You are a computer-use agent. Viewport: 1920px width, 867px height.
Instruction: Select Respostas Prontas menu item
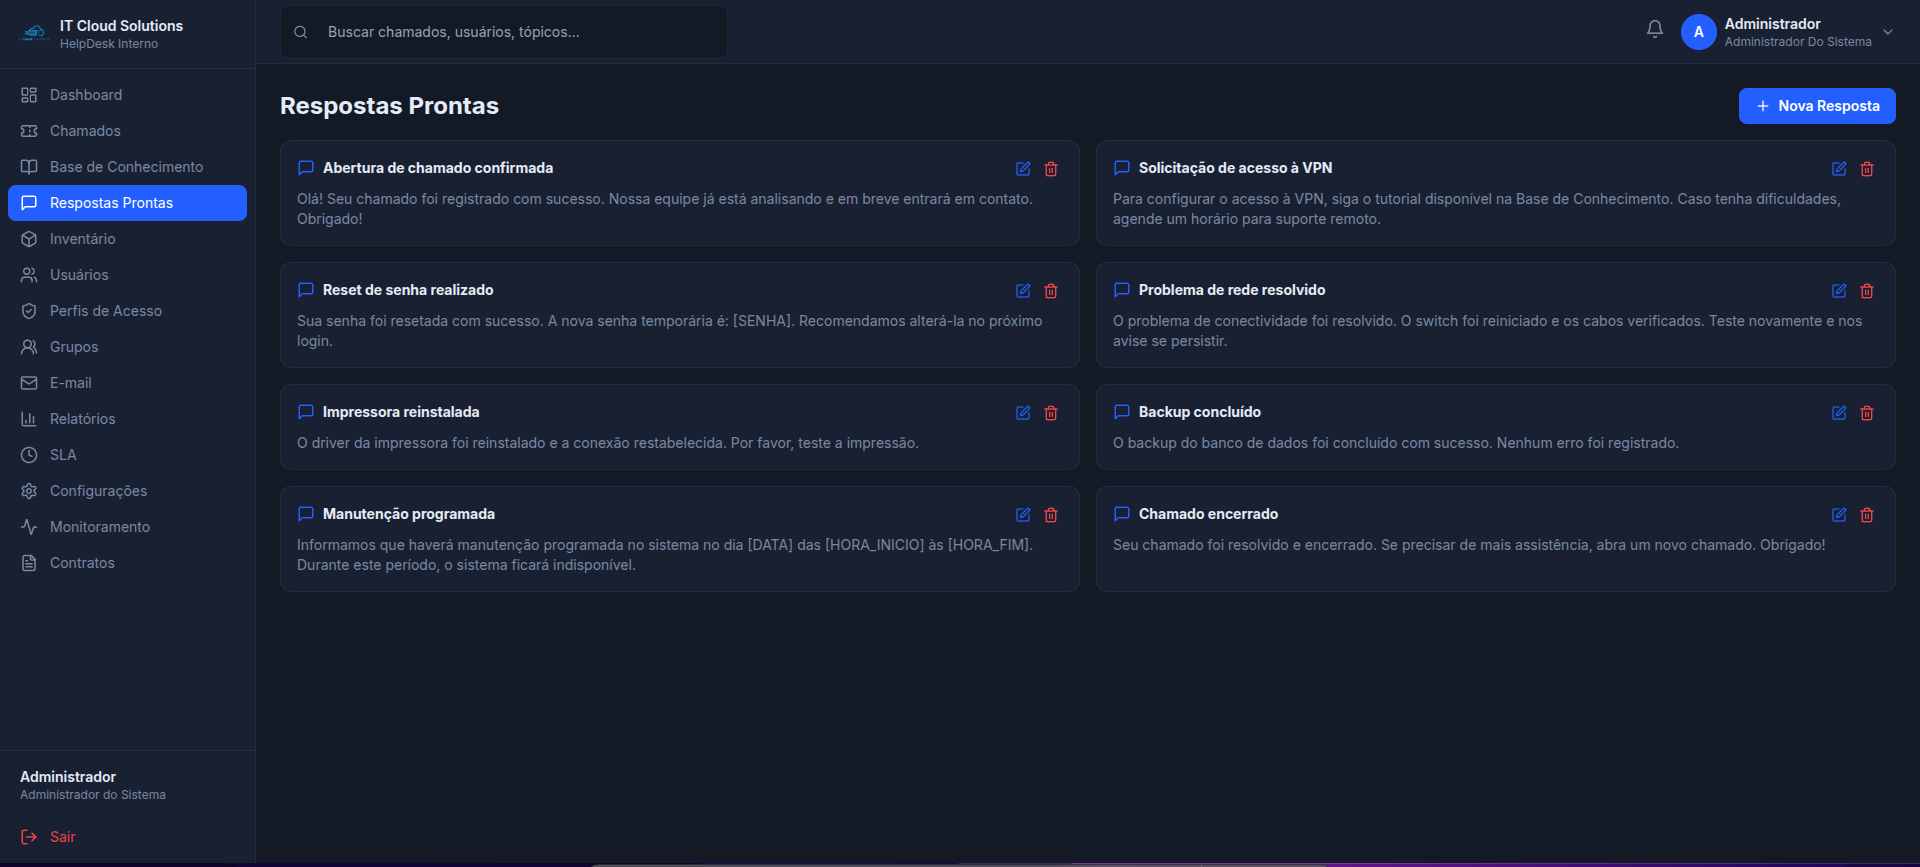[127, 203]
